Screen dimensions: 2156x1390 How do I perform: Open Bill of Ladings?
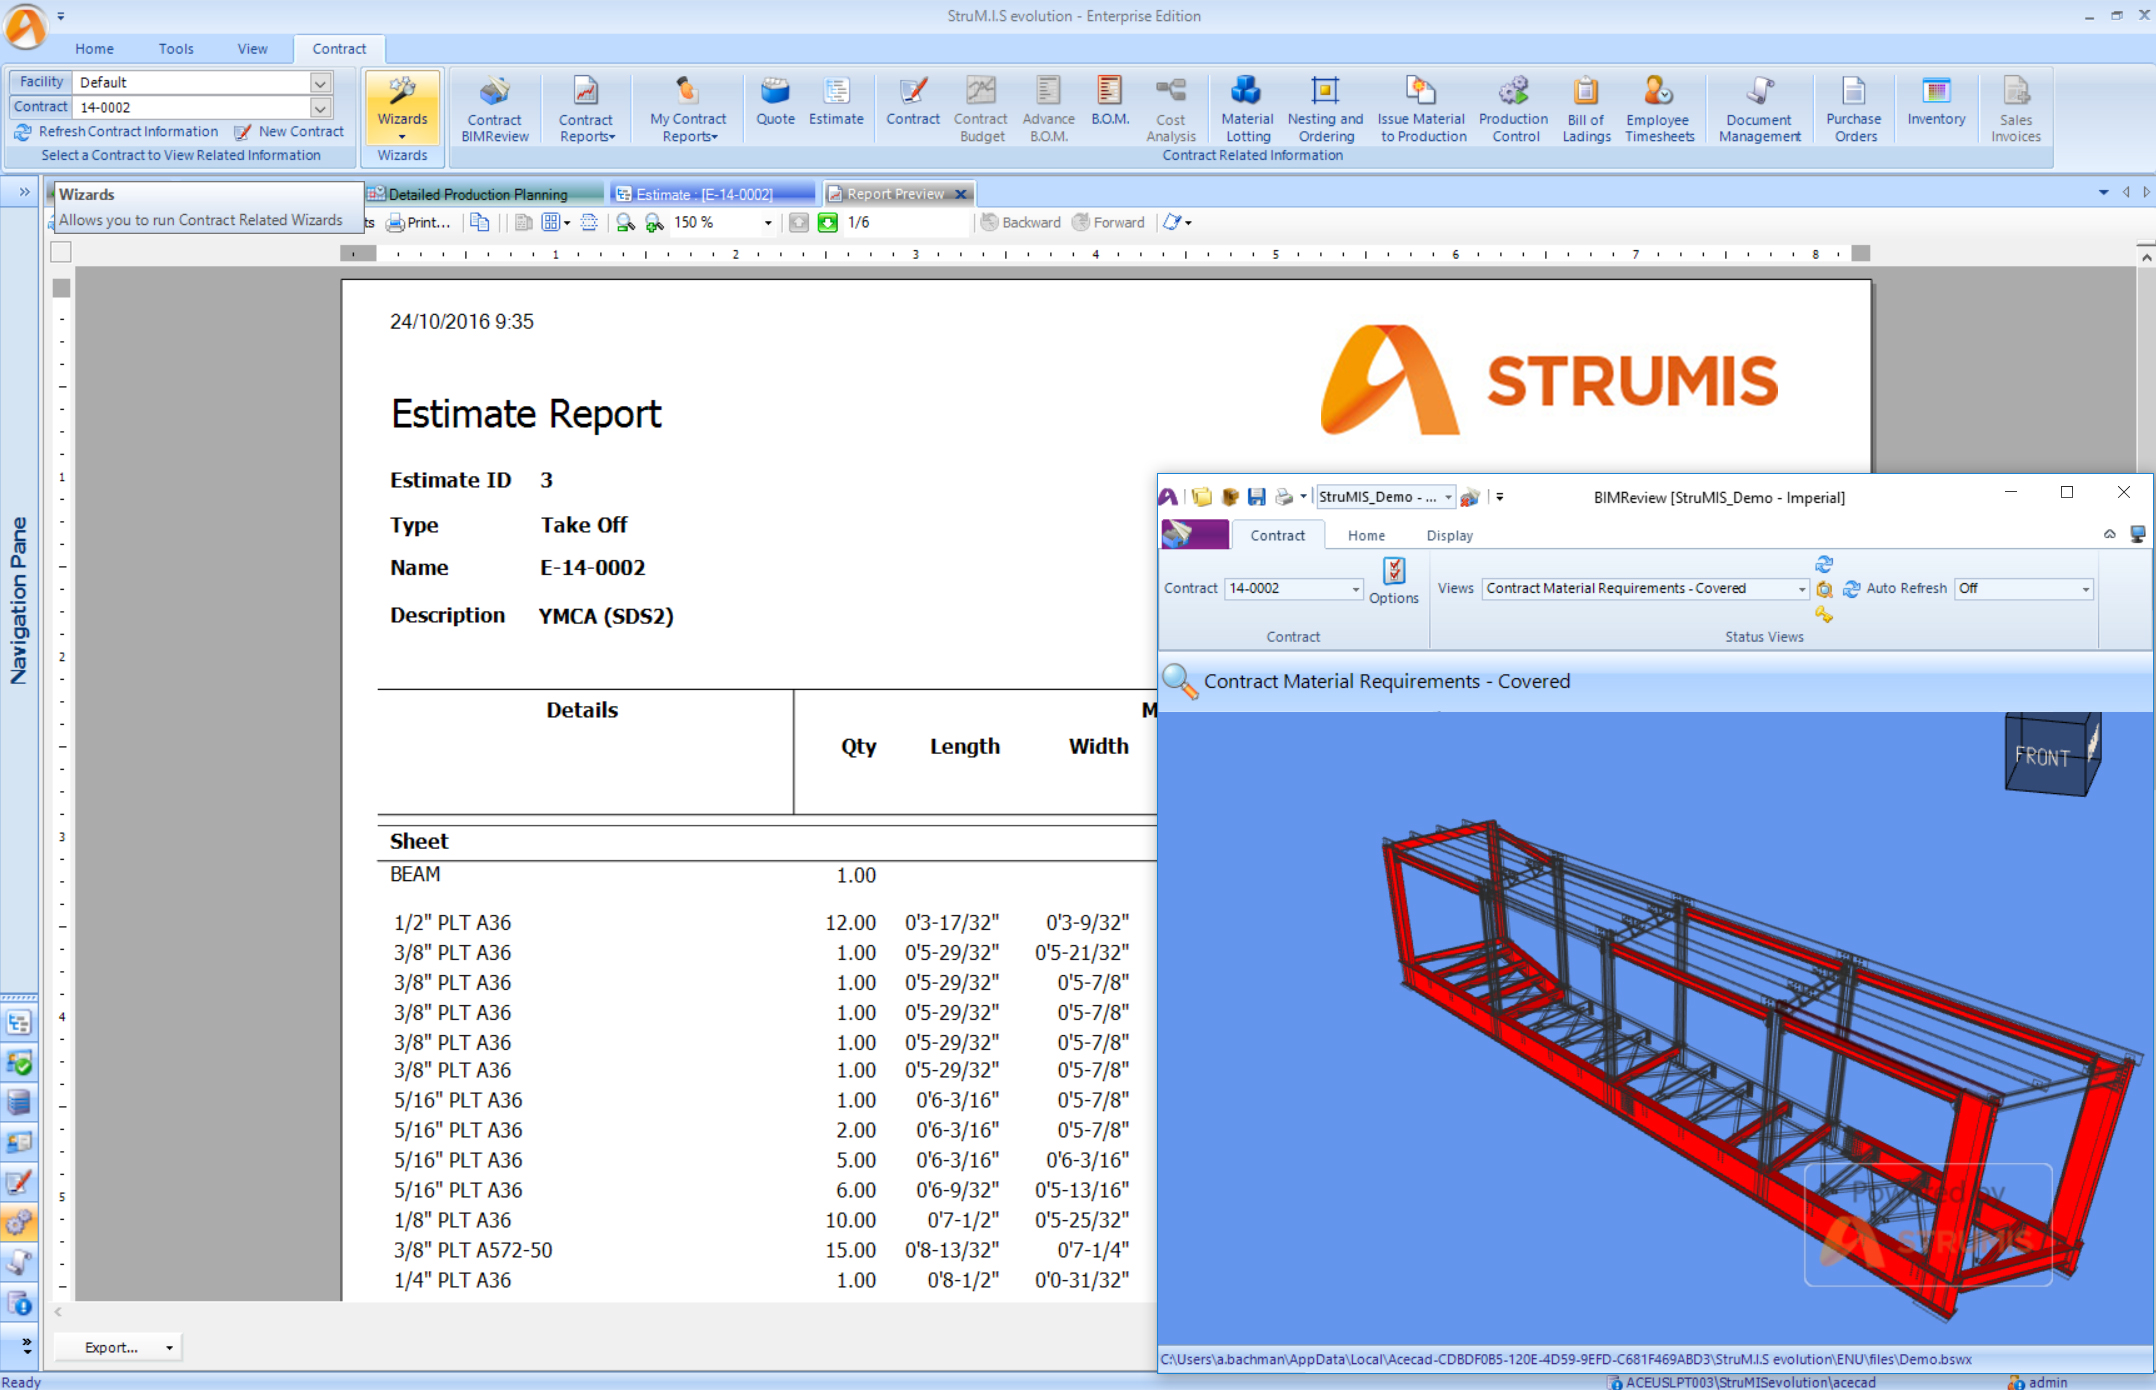[1586, 109]
